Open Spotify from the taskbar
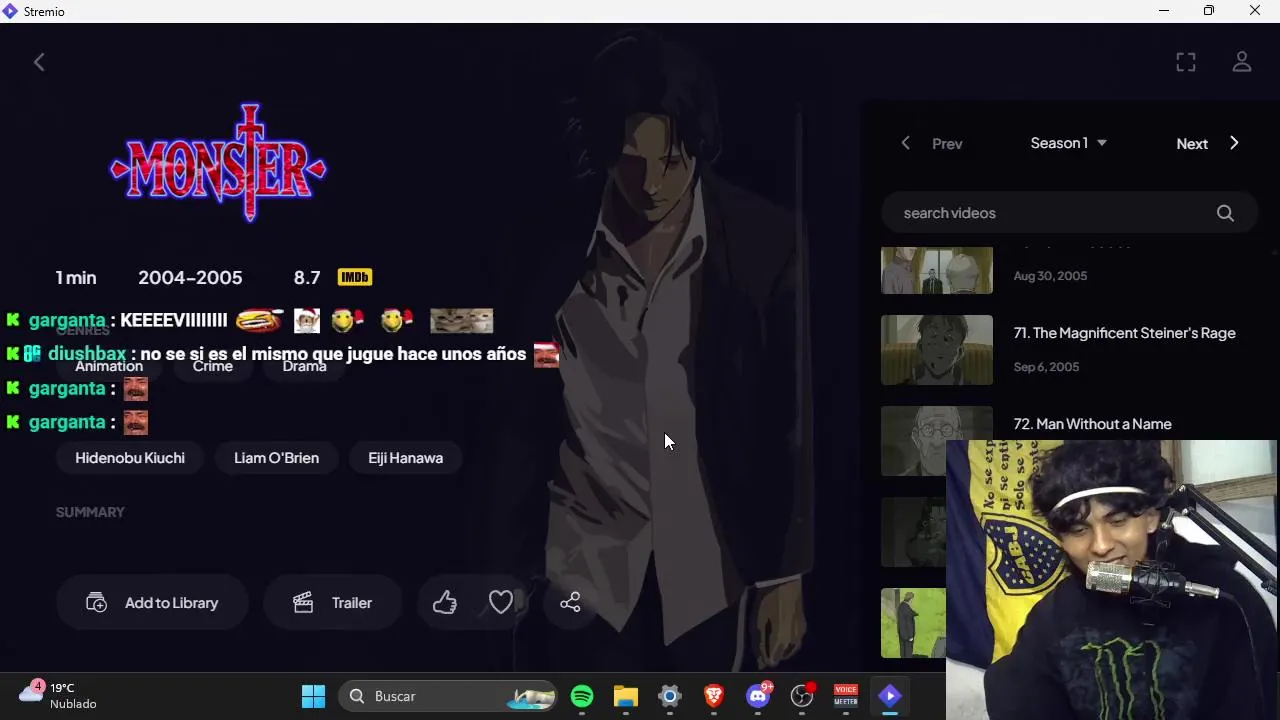 coord(582,696)
